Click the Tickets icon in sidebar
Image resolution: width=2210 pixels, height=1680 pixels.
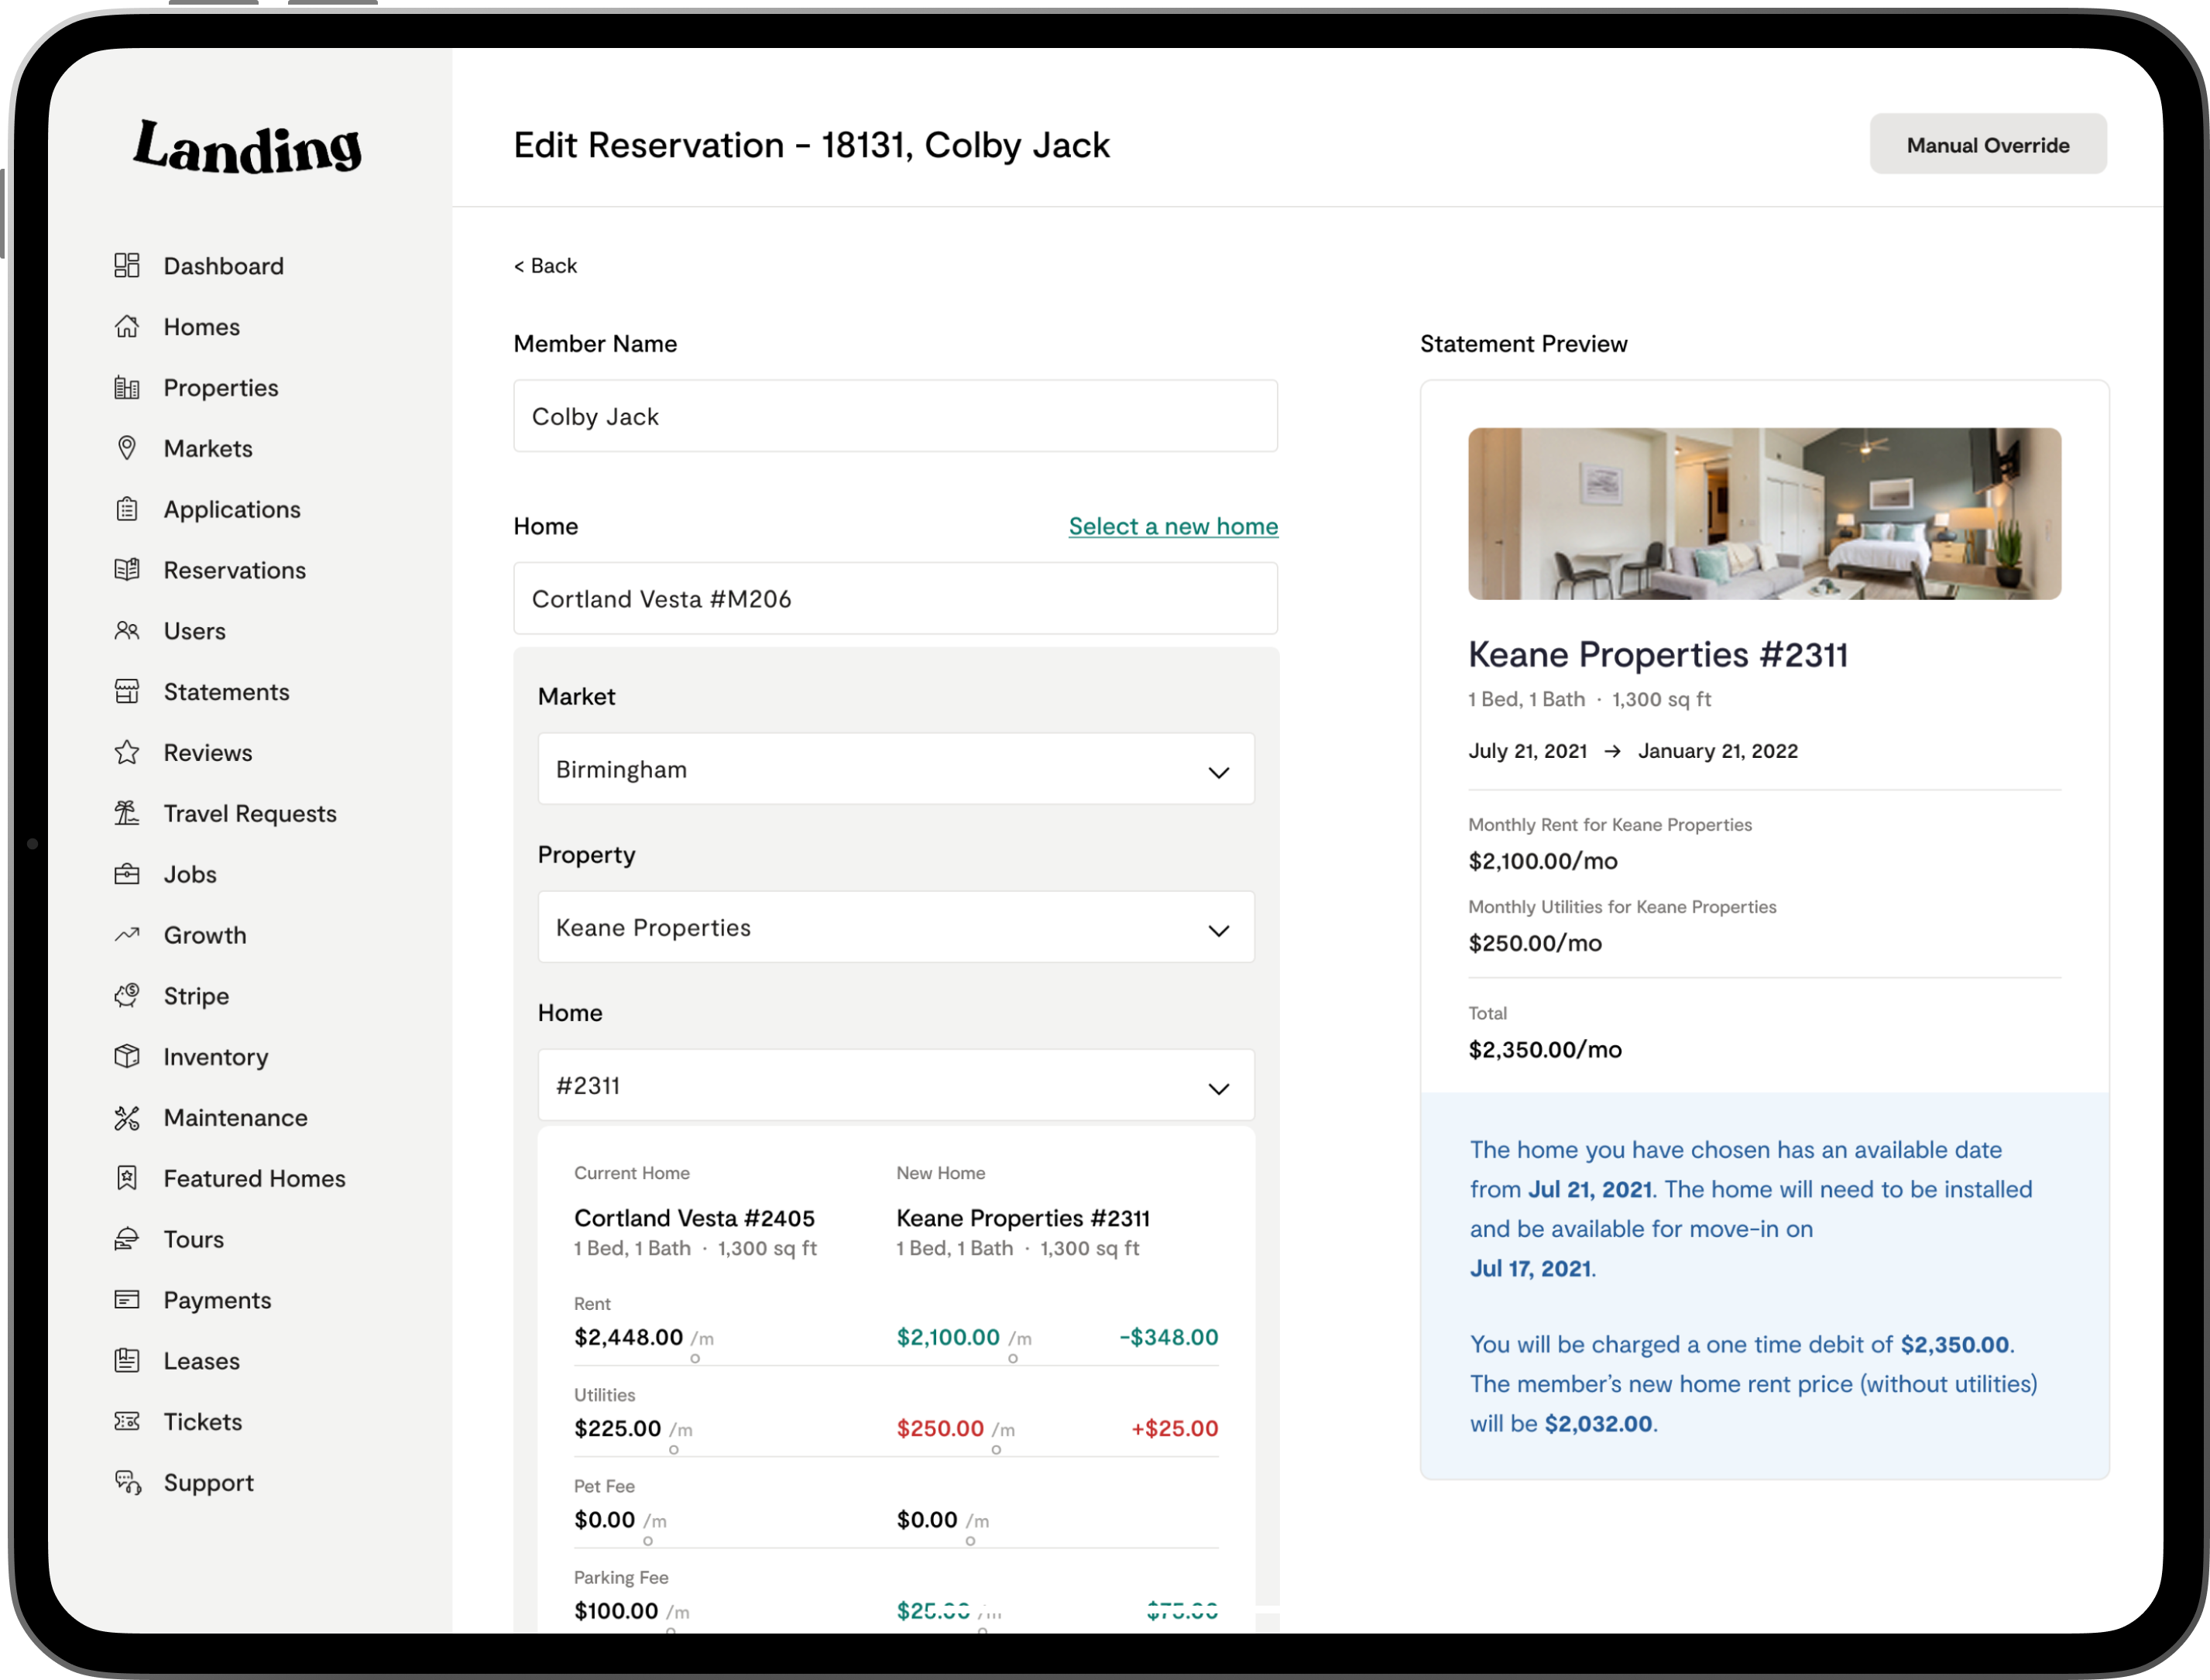(127, 1421)
